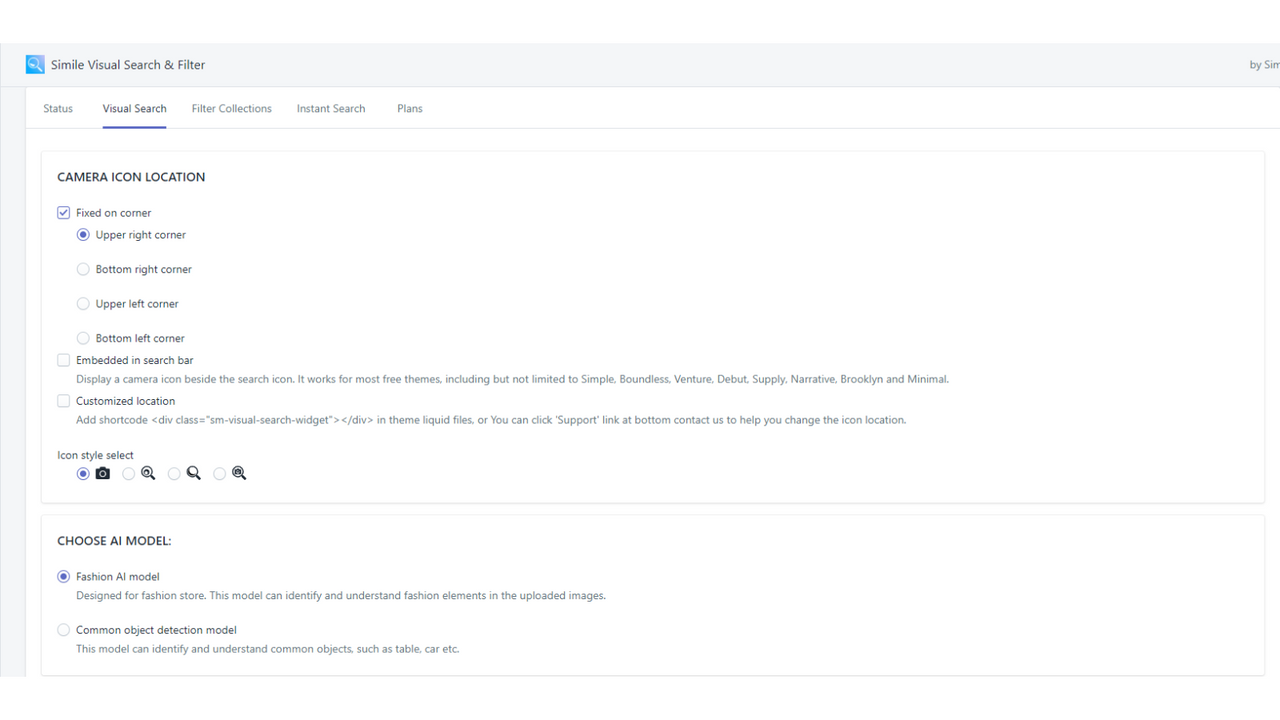The width and height of the screenshot is (1280, 720).
Task: Choose the magnifier-with-dot icon style
Action: (128, 473)
